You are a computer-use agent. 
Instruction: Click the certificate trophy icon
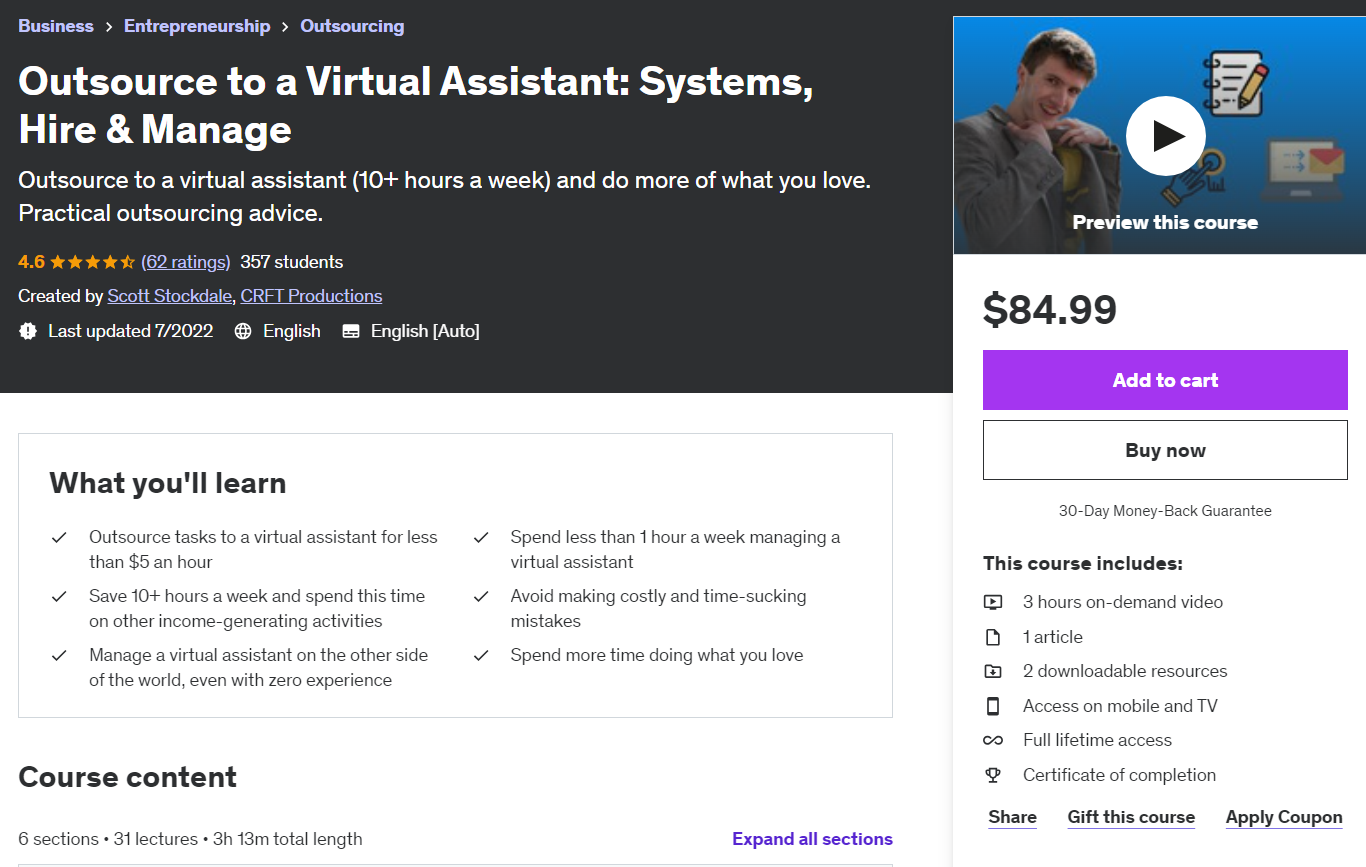click(992, 775)
